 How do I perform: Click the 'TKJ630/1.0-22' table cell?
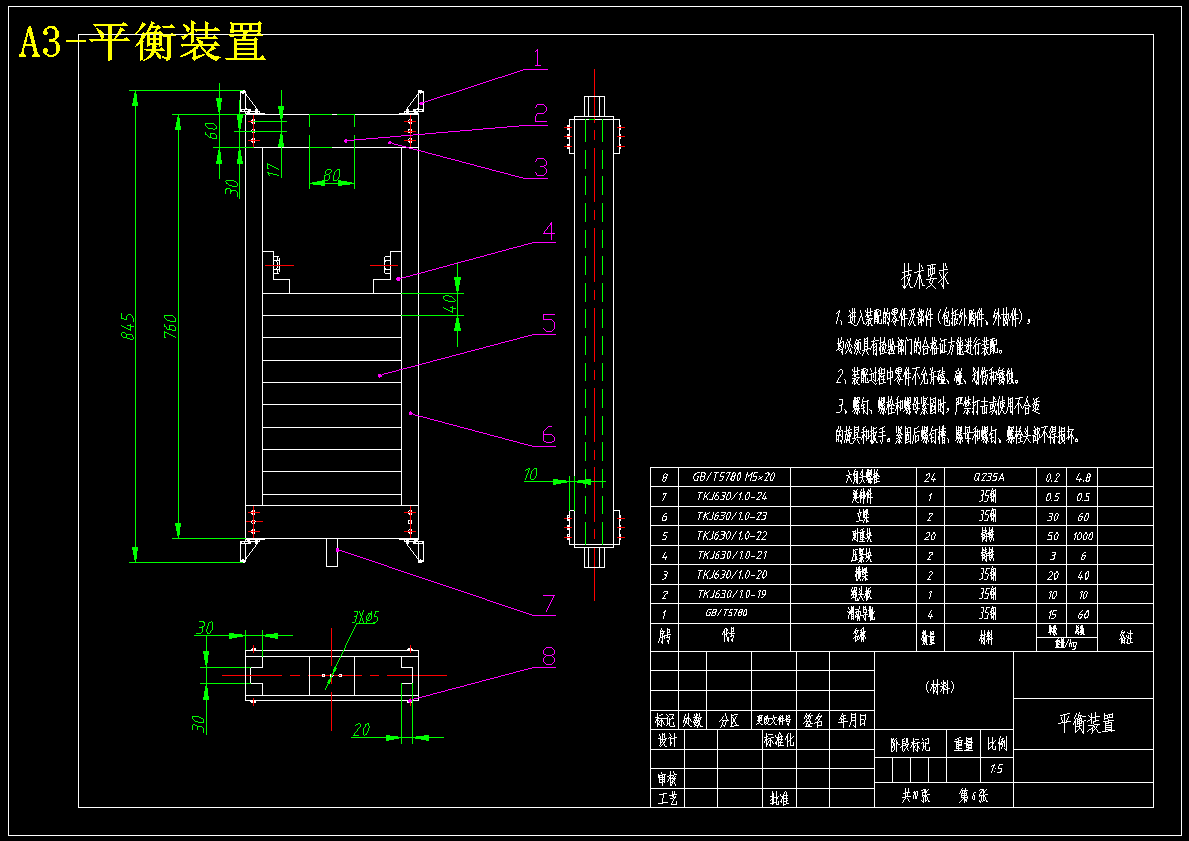(732, 535)
